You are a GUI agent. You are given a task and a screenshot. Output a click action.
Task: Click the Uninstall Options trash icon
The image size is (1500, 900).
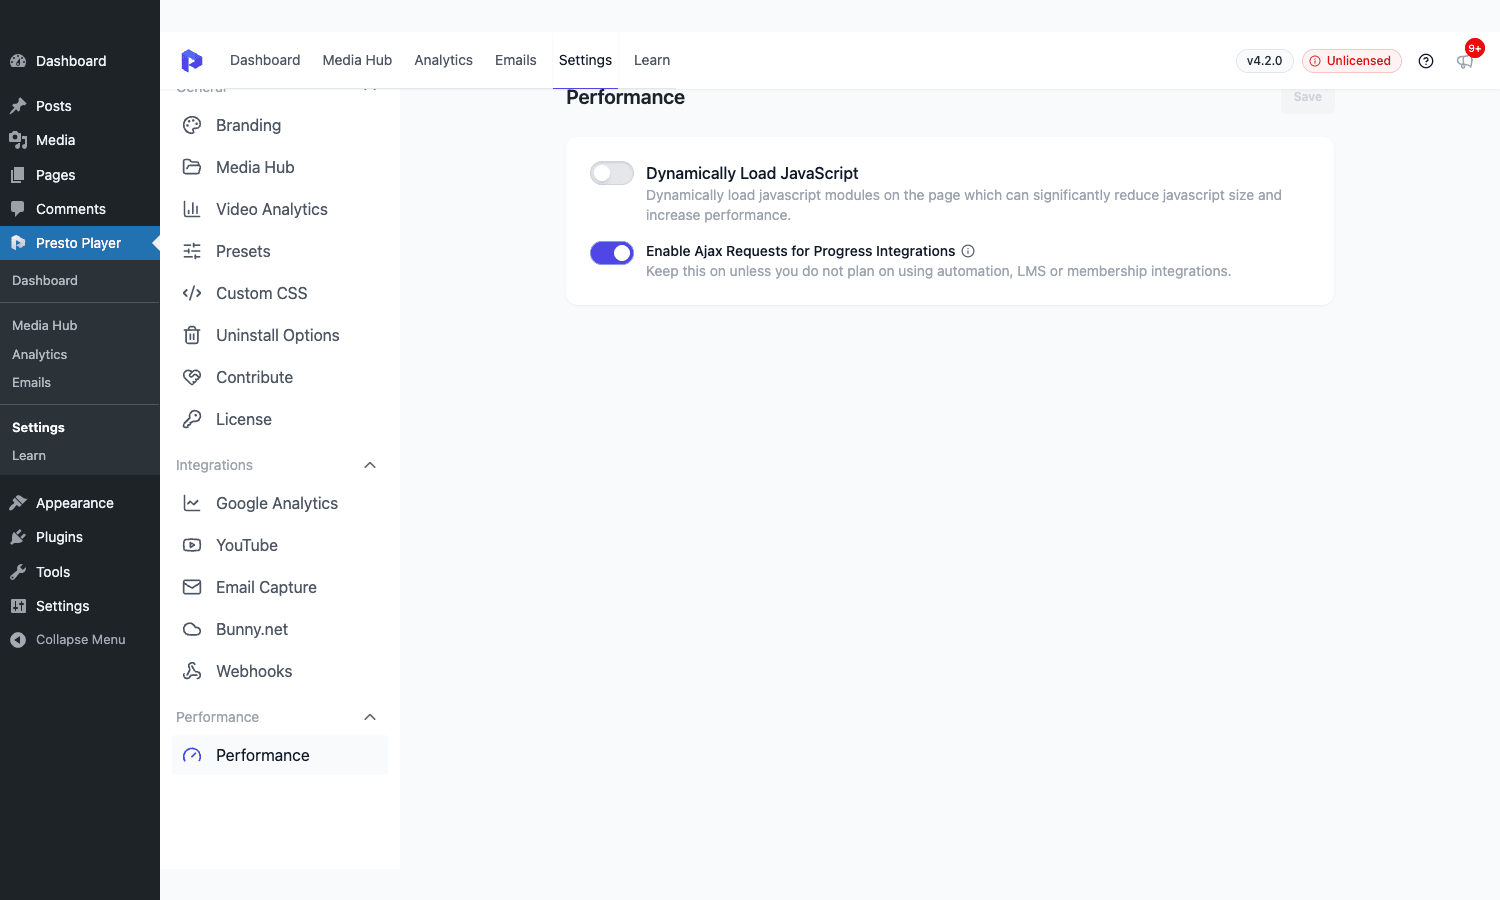pyautogui.click(x=192, y=335)
